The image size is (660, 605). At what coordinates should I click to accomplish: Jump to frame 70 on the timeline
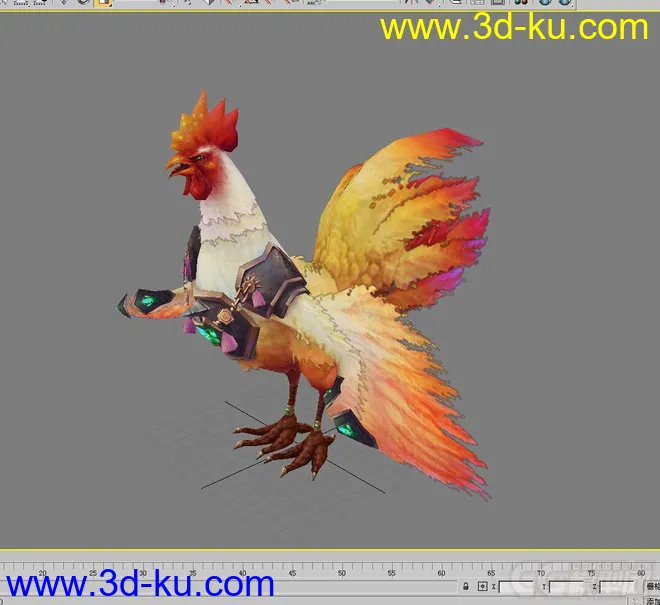point(541,573)
